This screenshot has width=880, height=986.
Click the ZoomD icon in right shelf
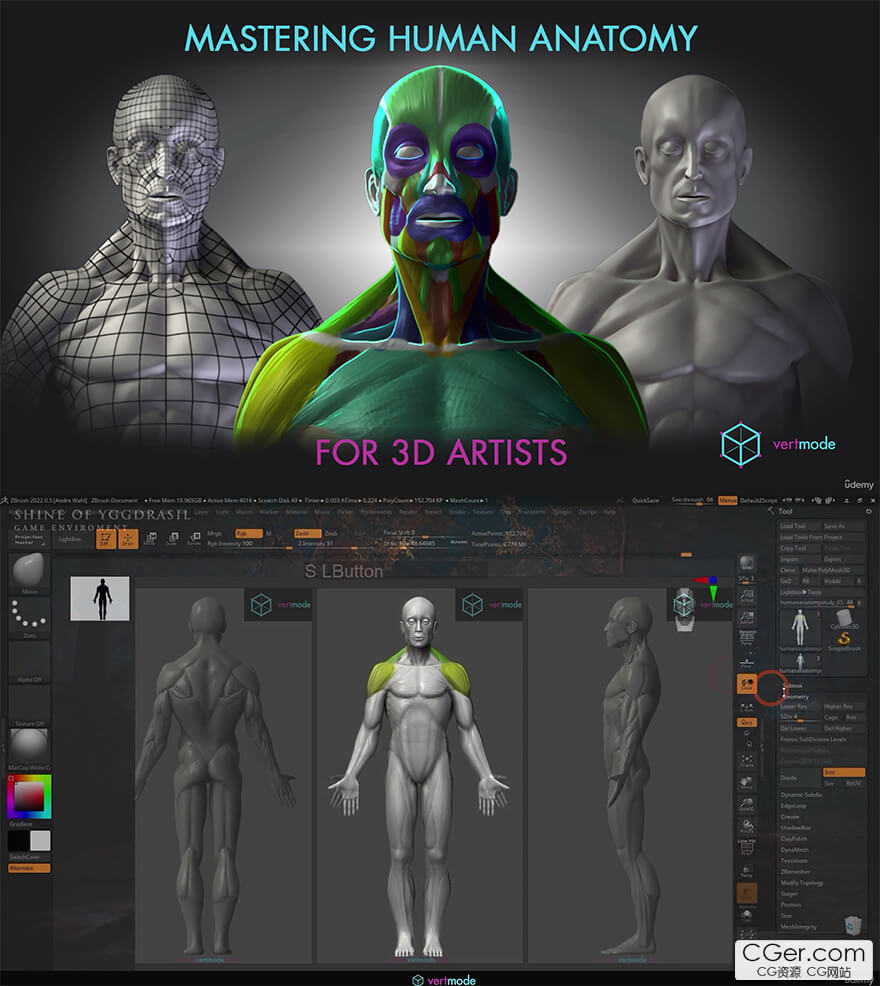(x=747, y=806)
